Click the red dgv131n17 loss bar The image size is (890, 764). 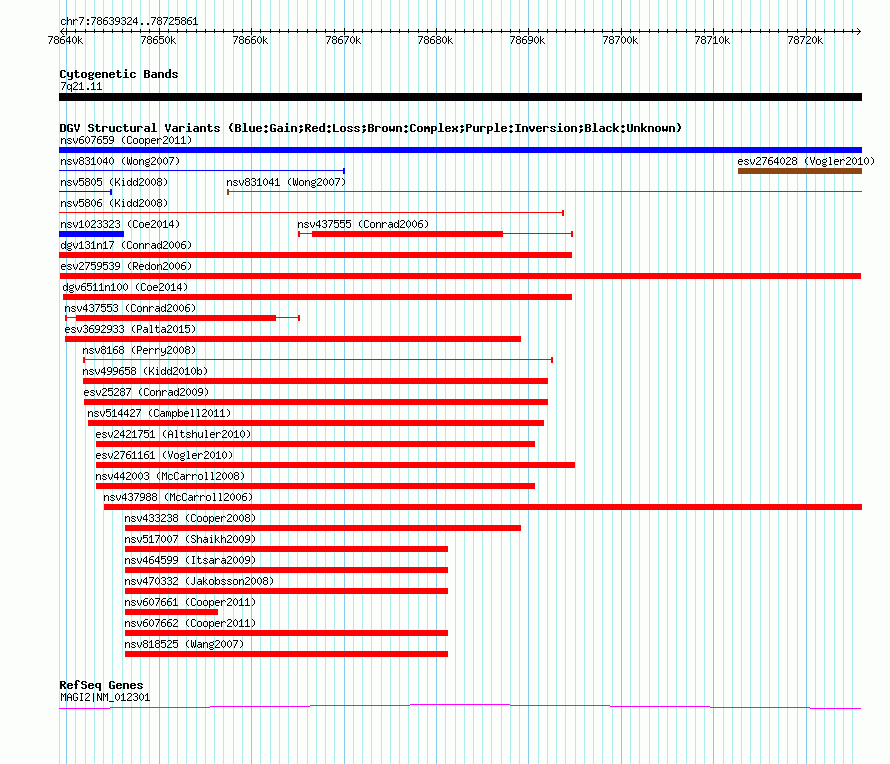point(316,255)
